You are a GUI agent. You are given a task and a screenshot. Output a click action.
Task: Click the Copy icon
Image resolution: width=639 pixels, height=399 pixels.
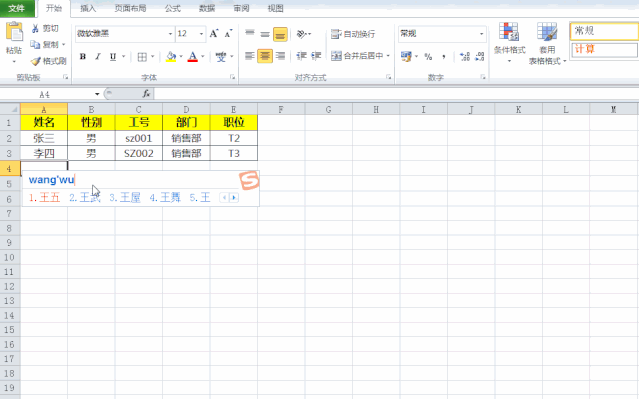click(35, 44)
